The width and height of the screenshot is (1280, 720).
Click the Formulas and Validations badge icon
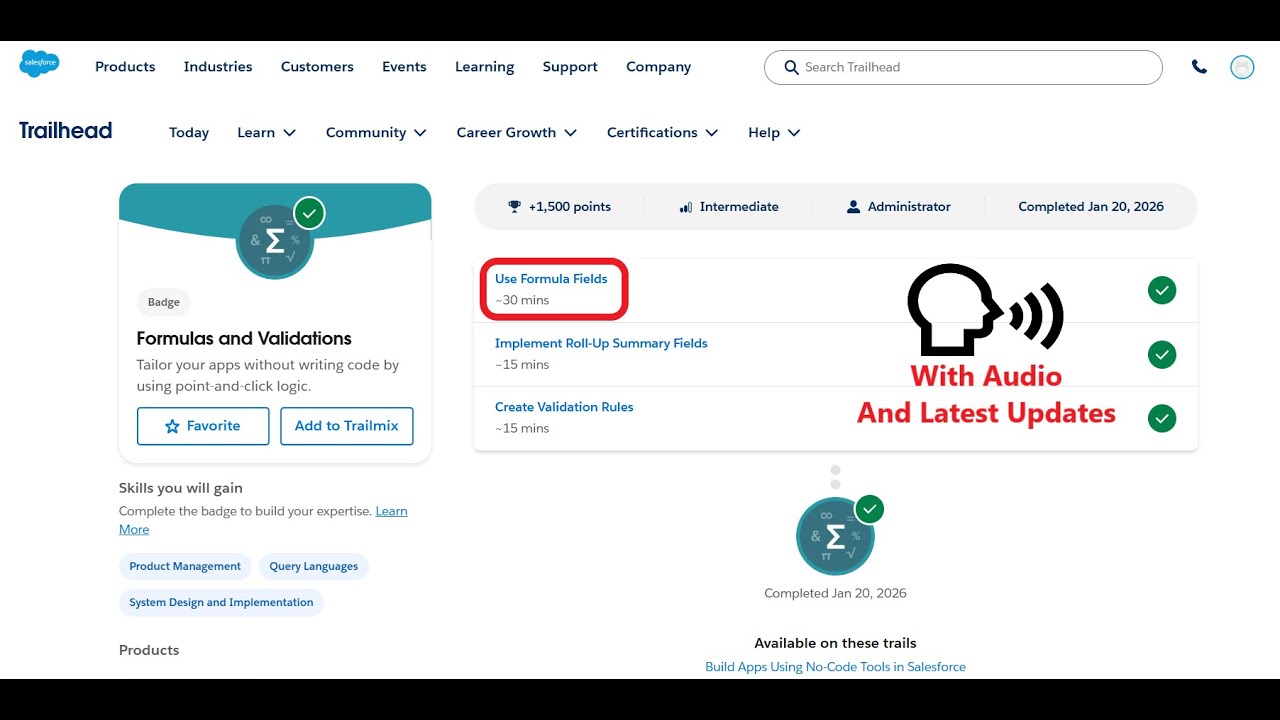(x=275, y=240)
